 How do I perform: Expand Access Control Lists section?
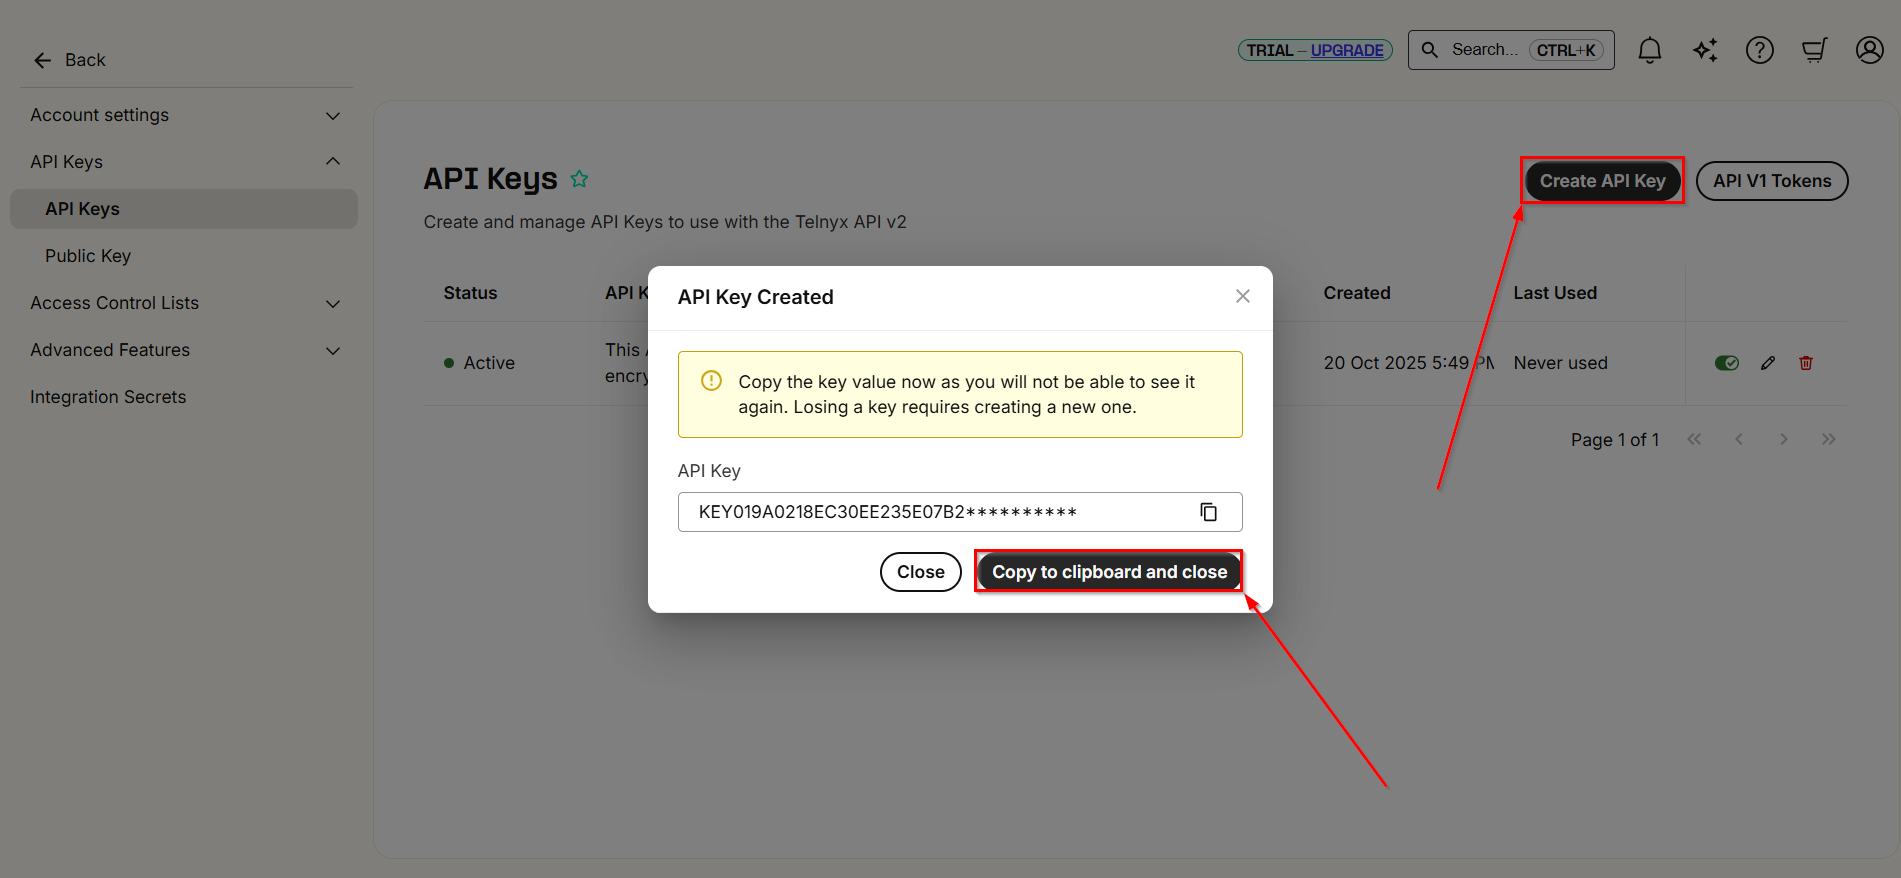pos(333,304)
